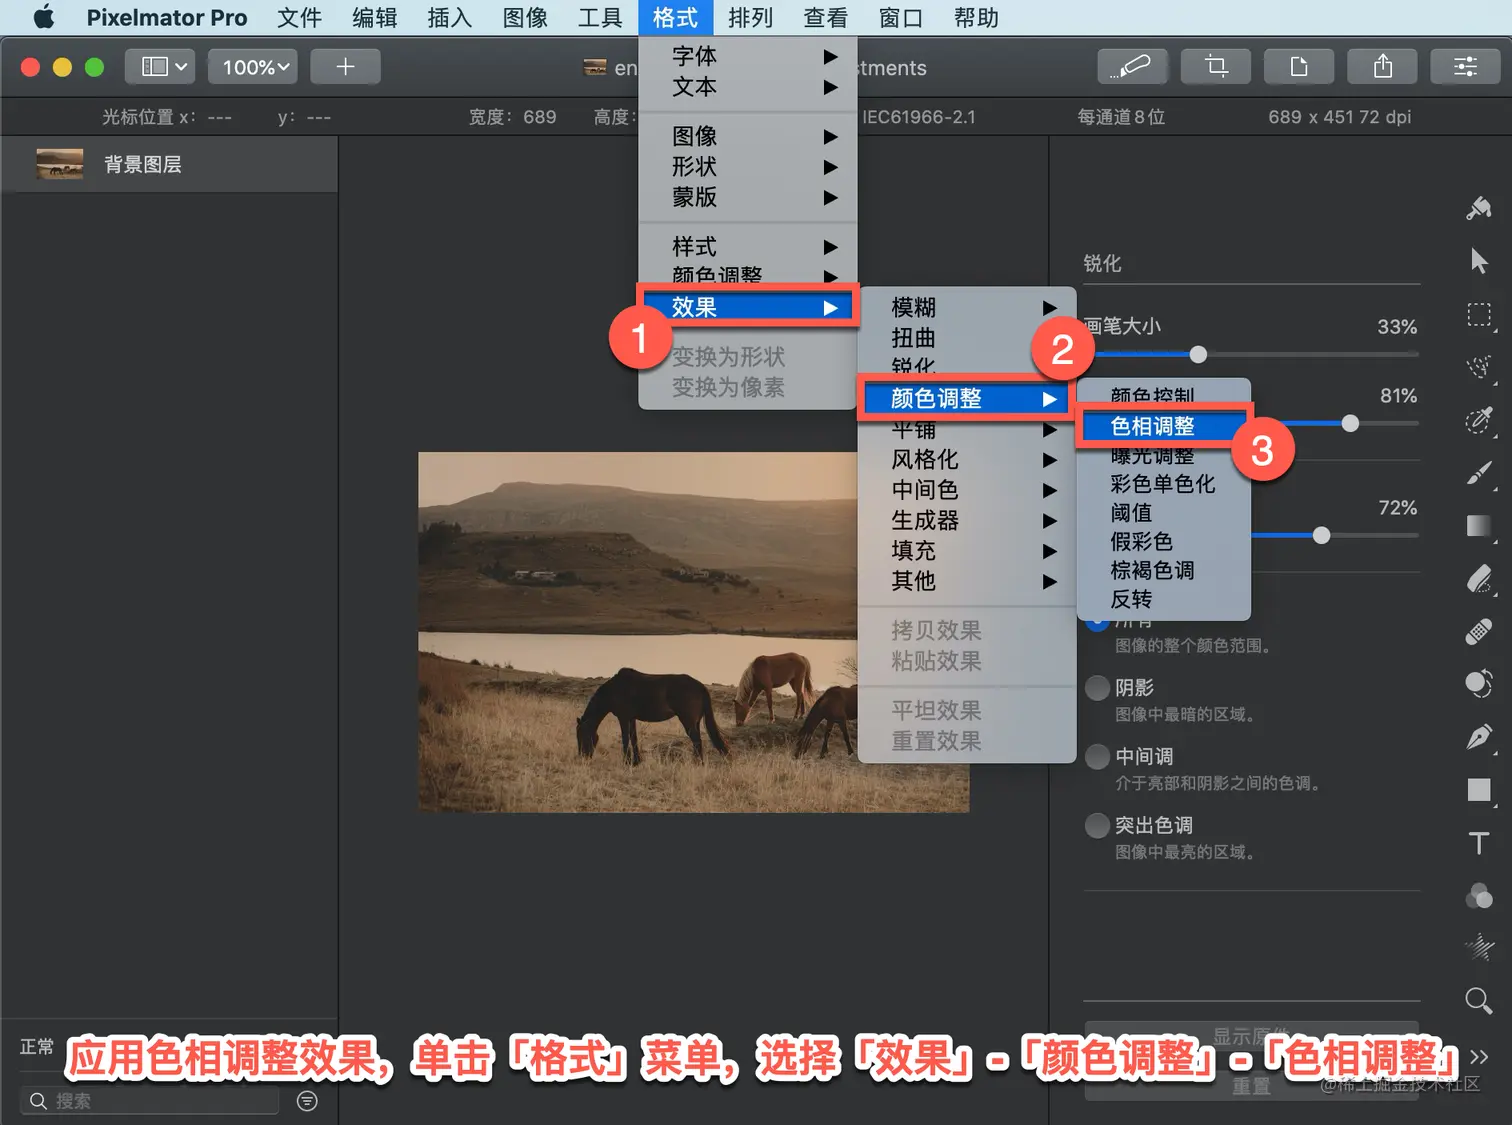Choose the Rectangular Selection tool
This screenshot has height=1125, width=1512.
click(x=1479, y=314)
